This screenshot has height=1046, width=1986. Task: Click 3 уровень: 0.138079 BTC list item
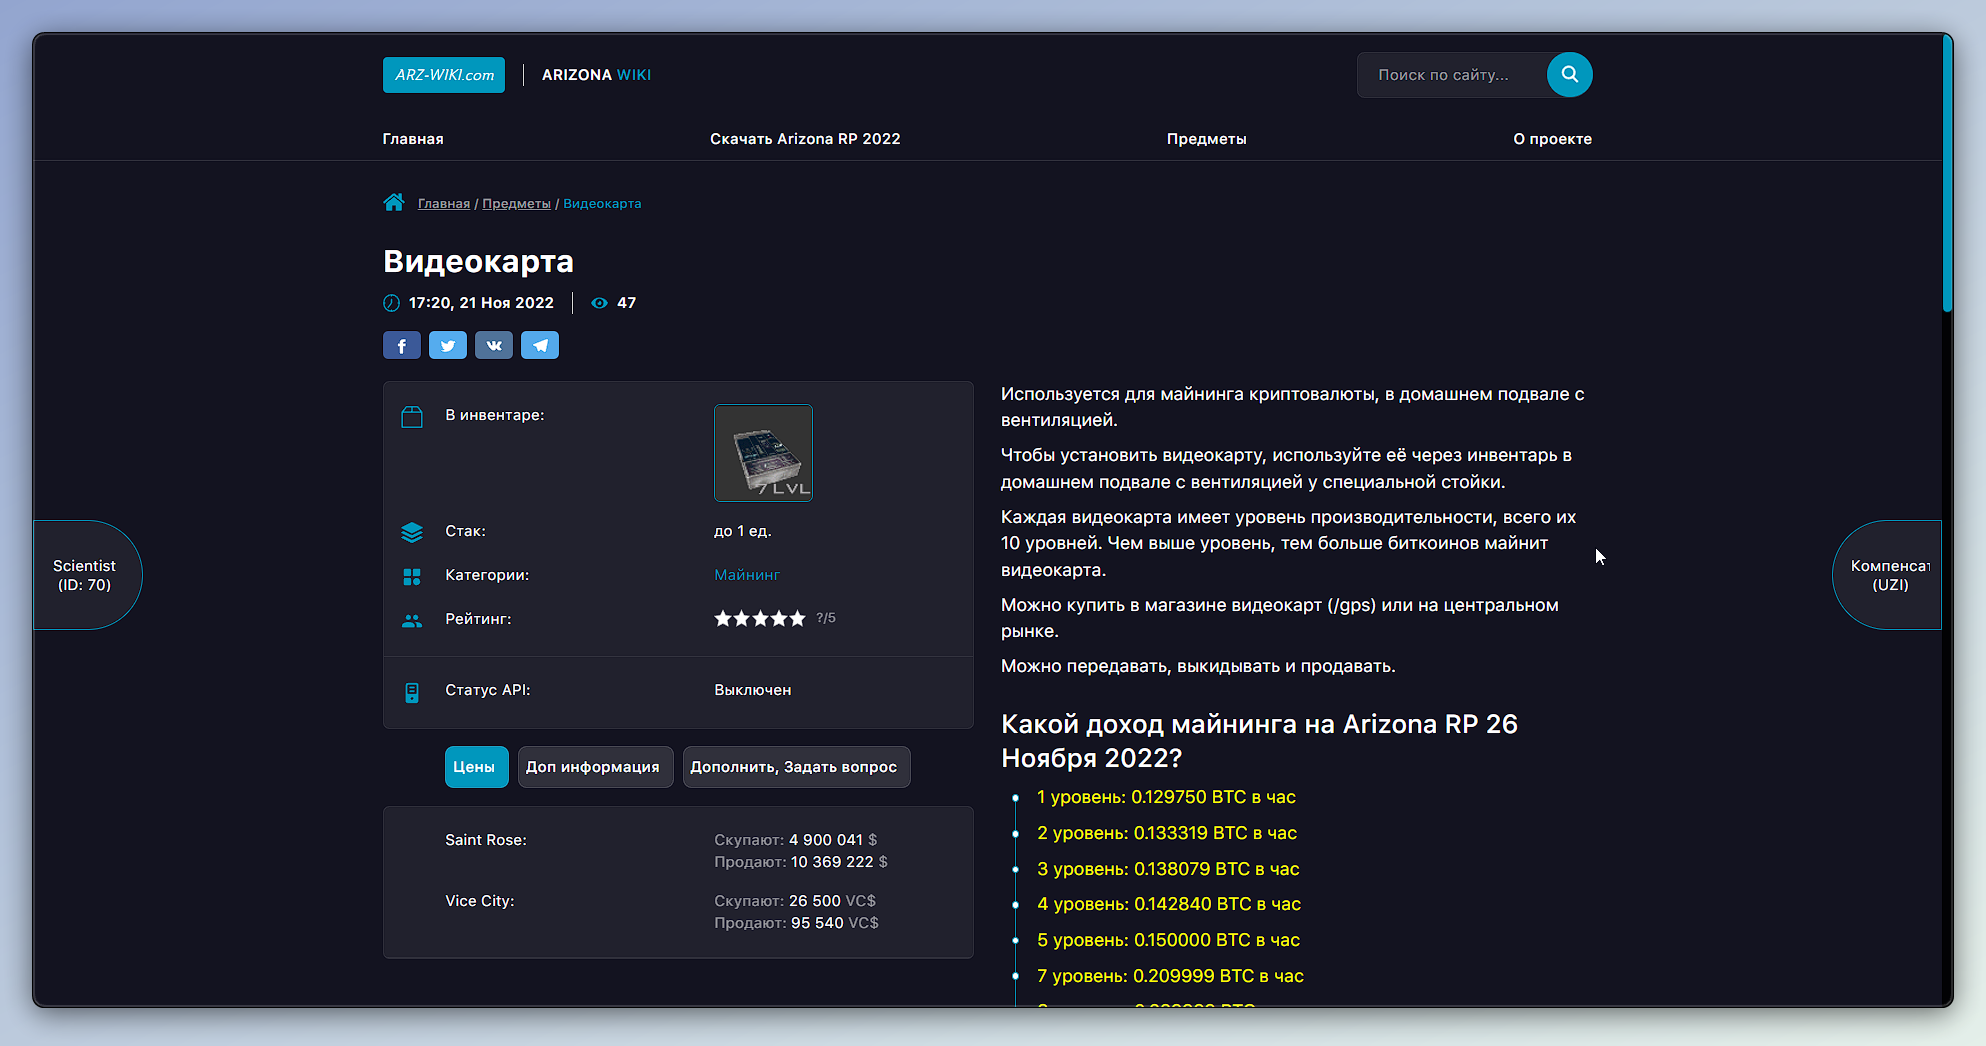[x=1168, y=869]
